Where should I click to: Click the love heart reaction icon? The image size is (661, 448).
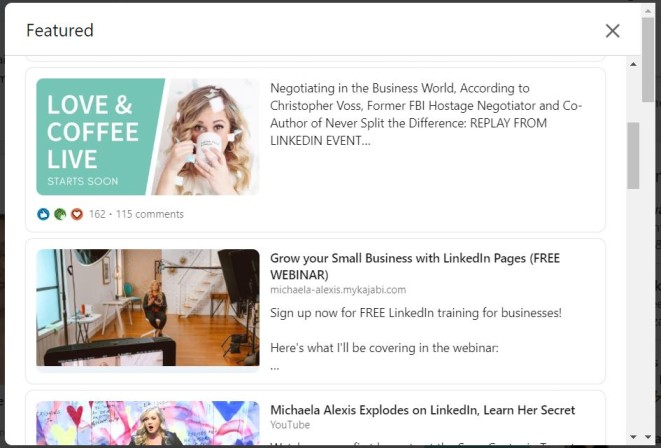pyautogui.click(x=77, y=214)
